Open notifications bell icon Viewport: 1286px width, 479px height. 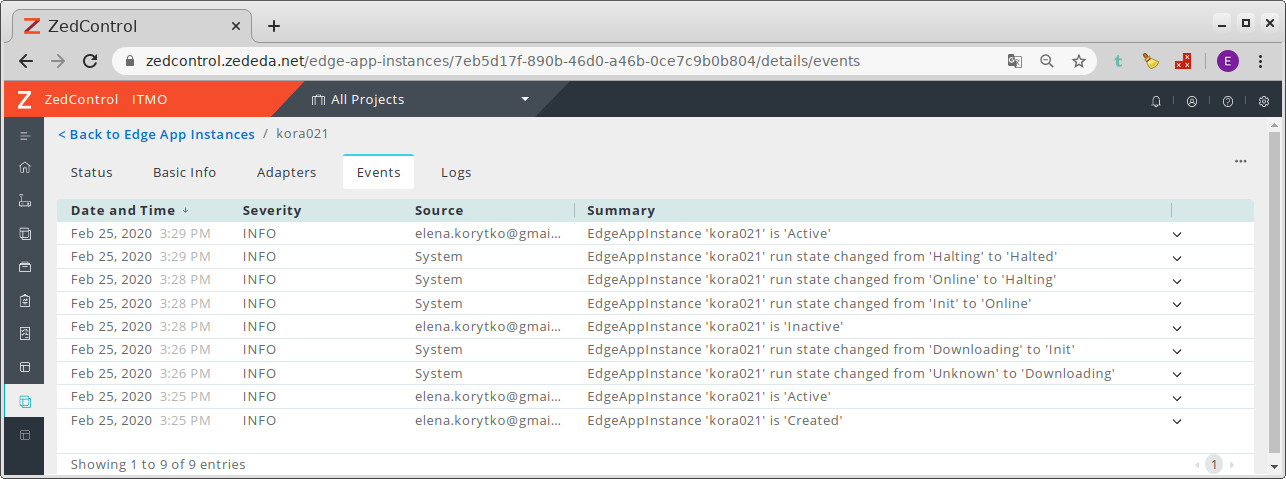pos(1156,101)
